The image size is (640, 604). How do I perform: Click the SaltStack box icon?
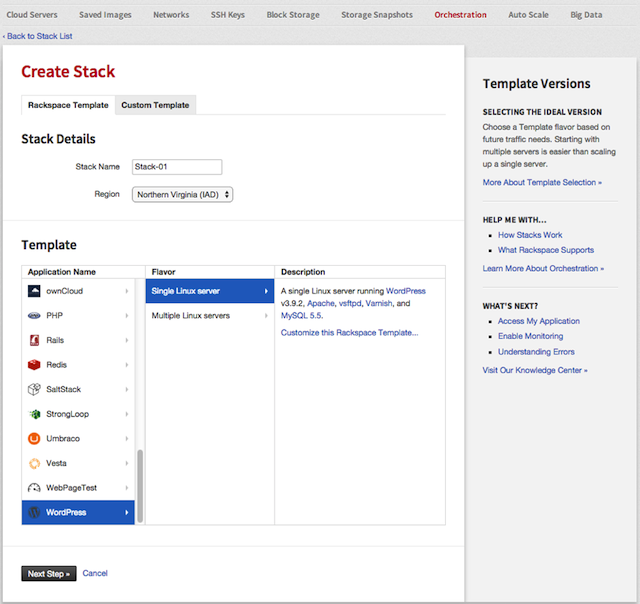34,389
